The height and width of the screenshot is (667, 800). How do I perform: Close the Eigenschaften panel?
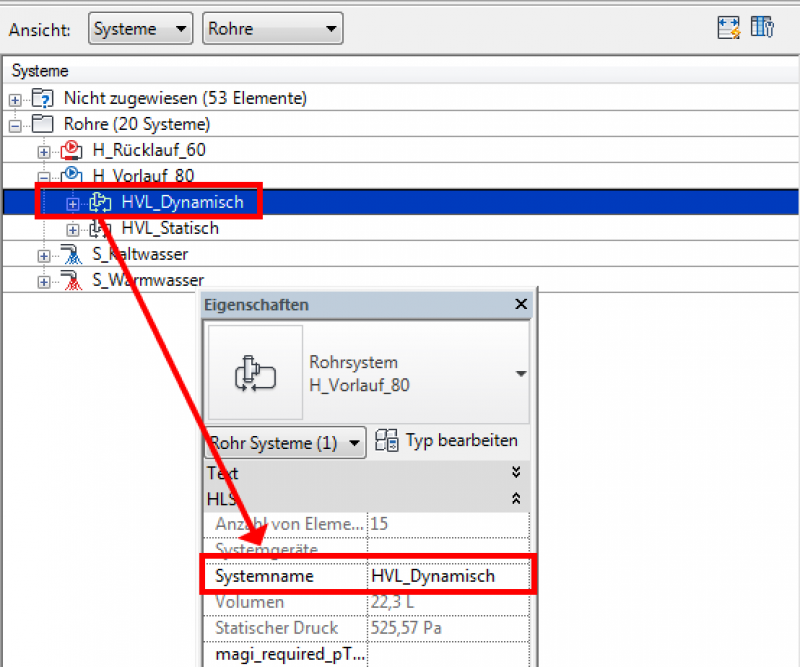520,304
